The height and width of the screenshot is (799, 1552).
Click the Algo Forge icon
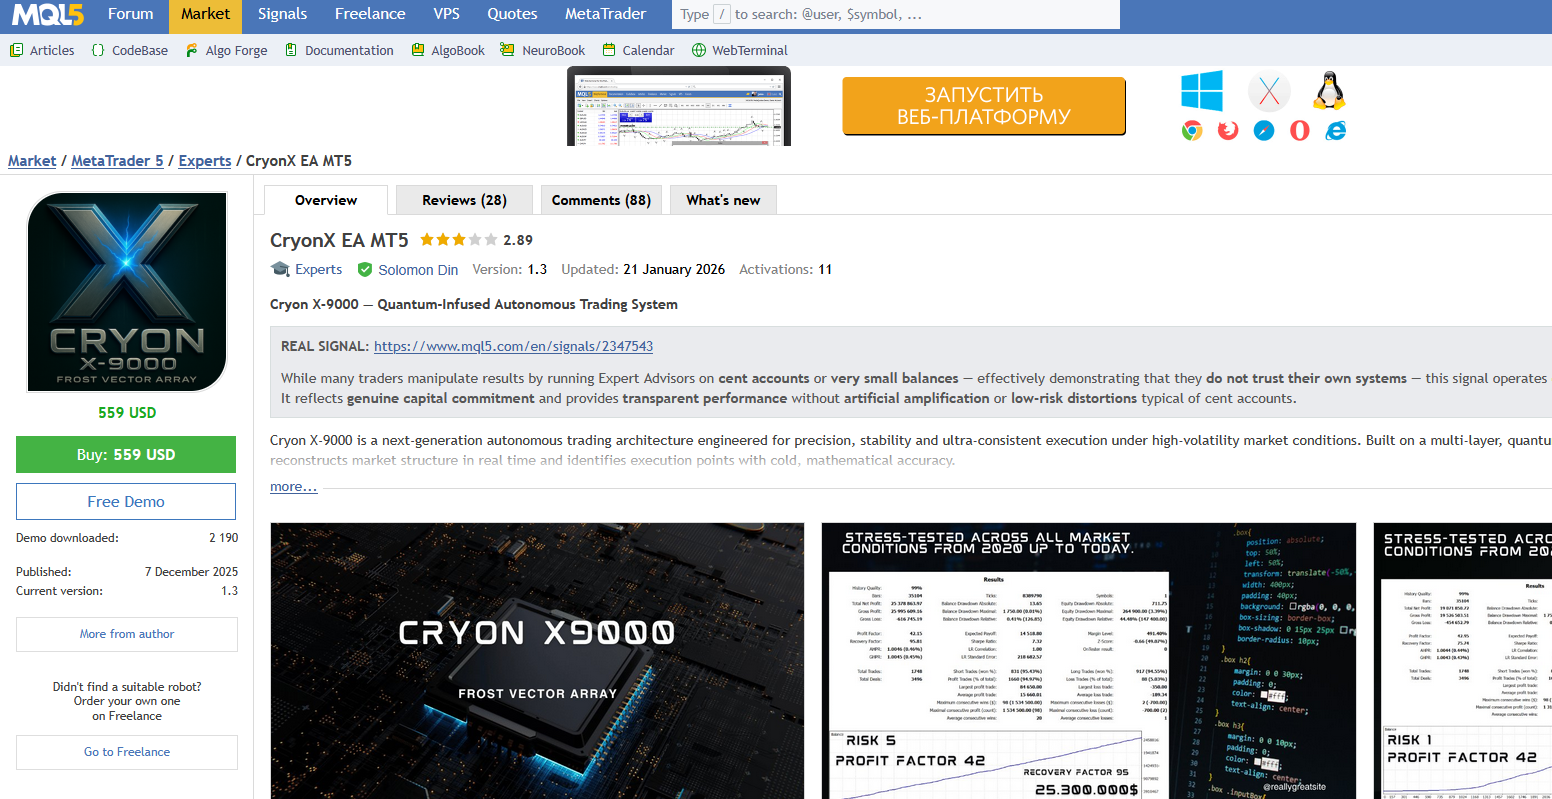click(192, 50)
